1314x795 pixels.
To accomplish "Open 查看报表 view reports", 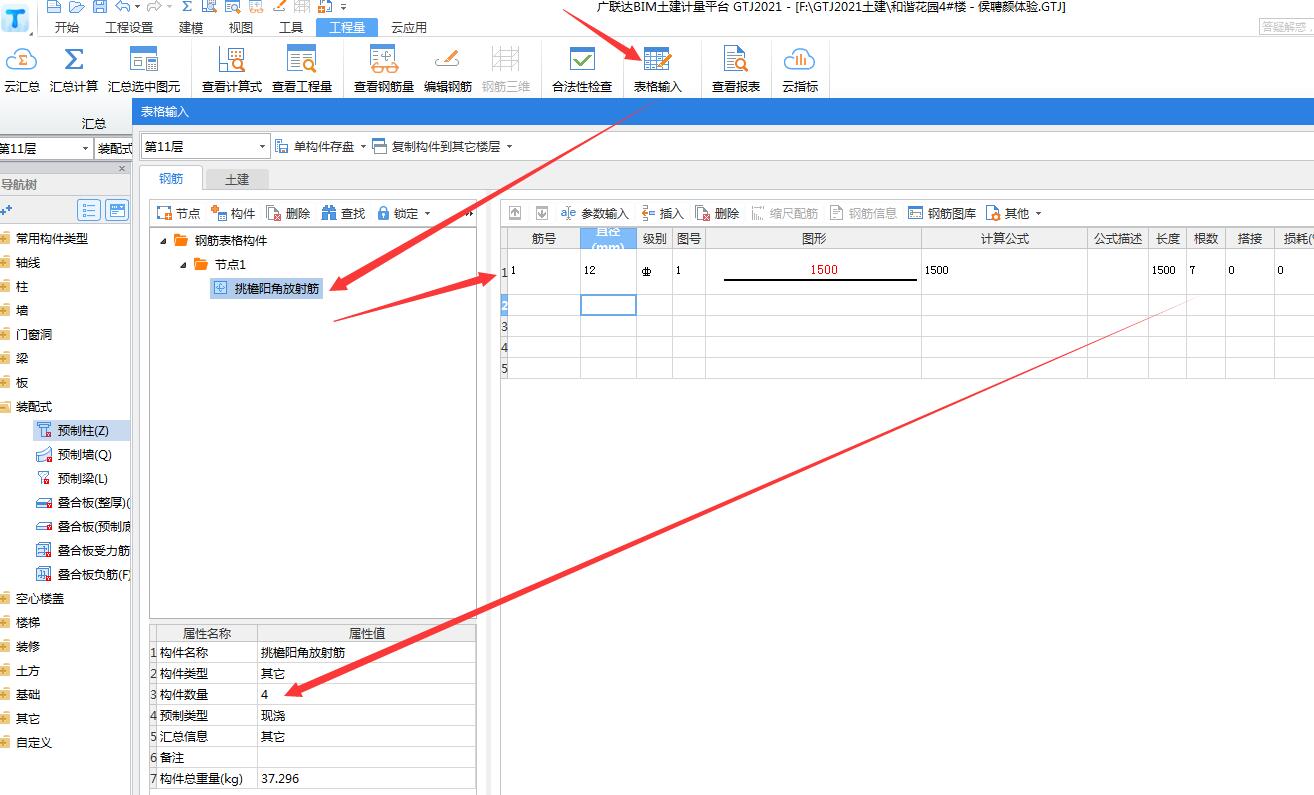I will (x=735, y=68).
